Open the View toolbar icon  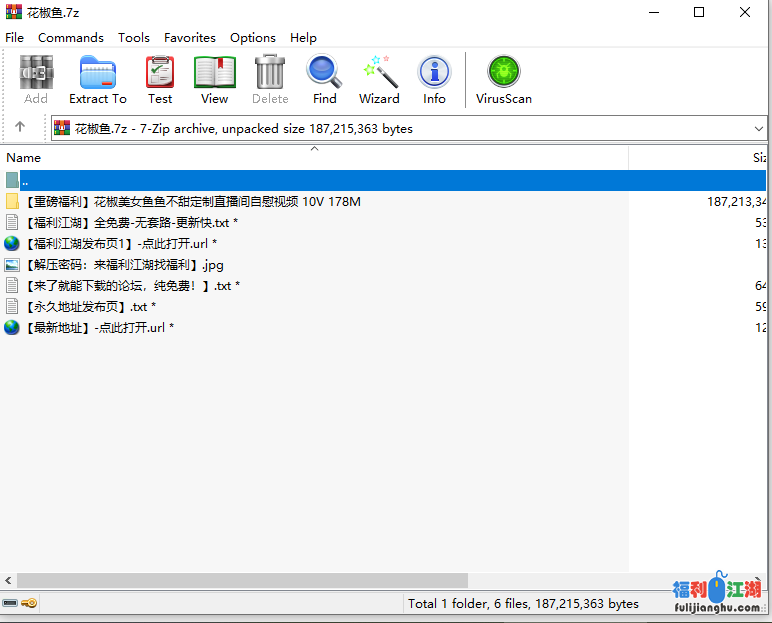(x=214, y=79)
